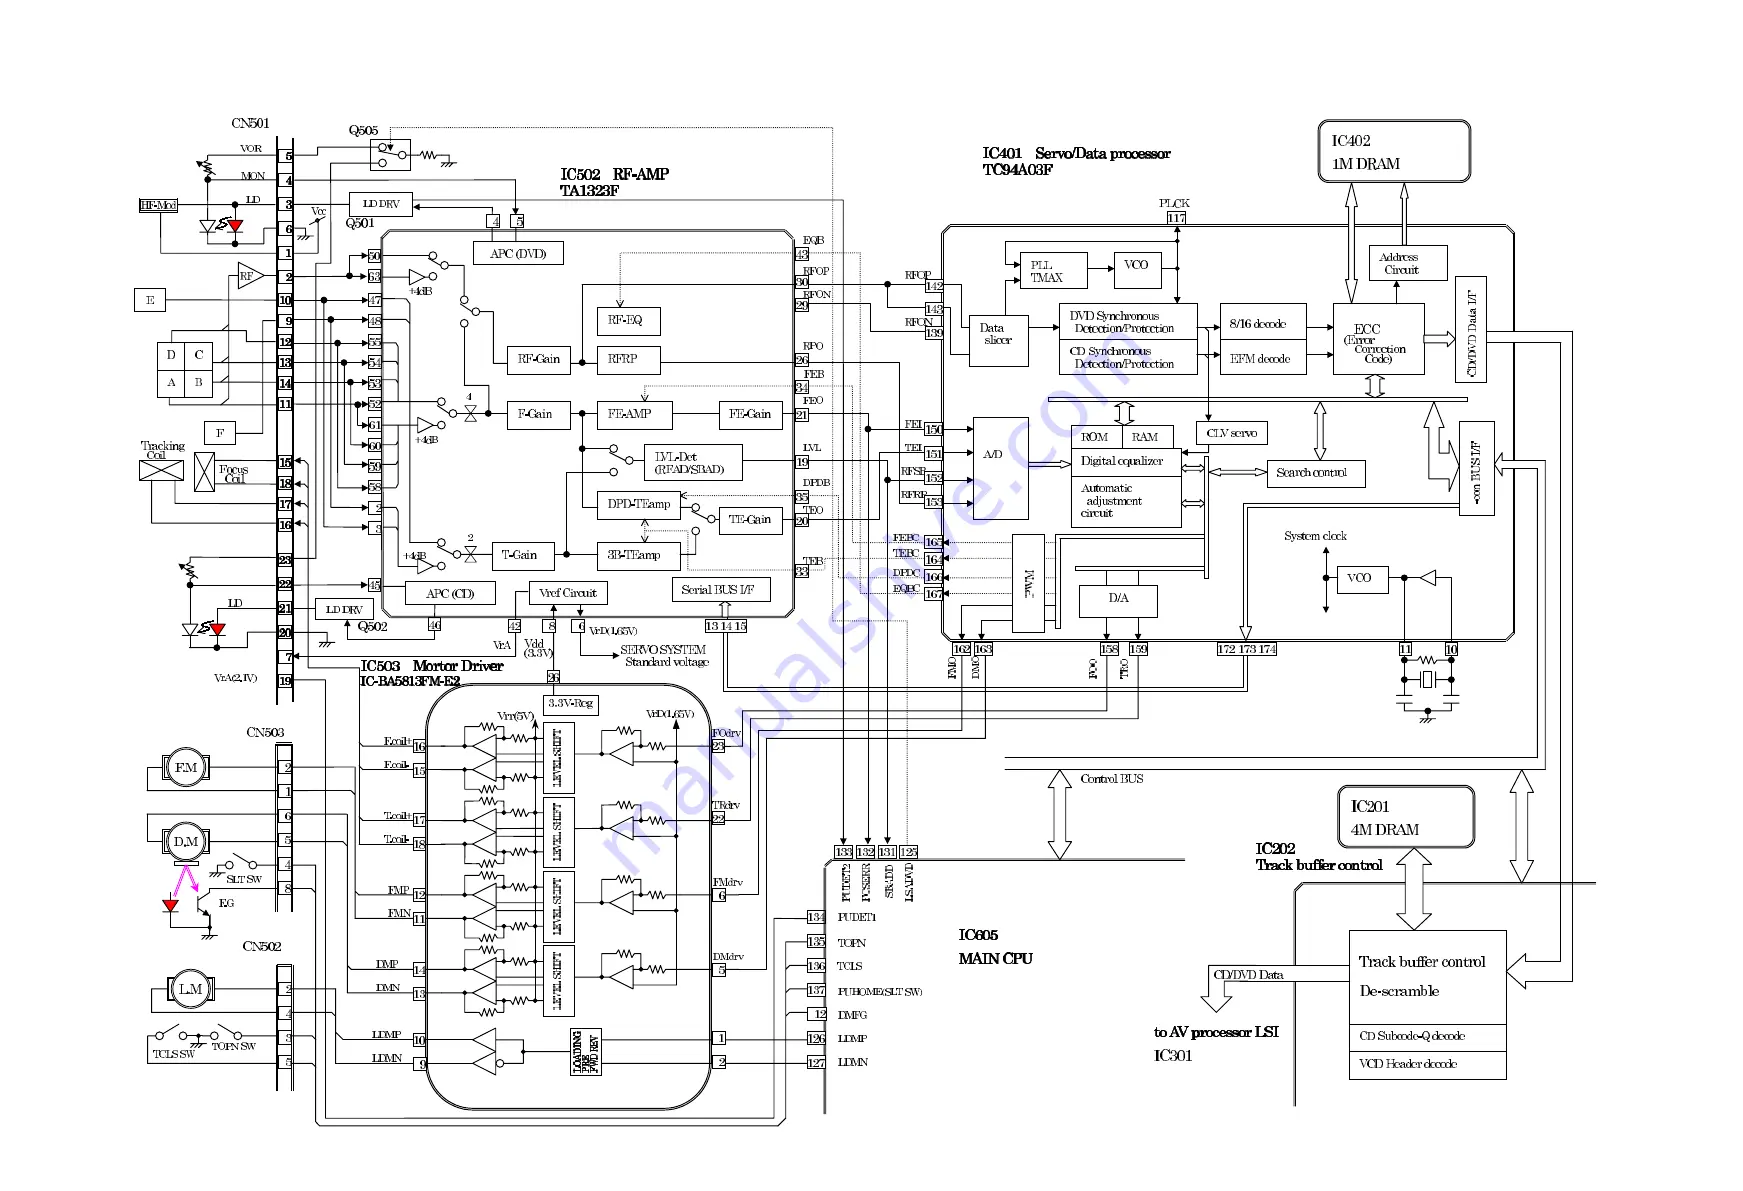
Task: Click the RF-Gain block
Action: click(539, 358)
